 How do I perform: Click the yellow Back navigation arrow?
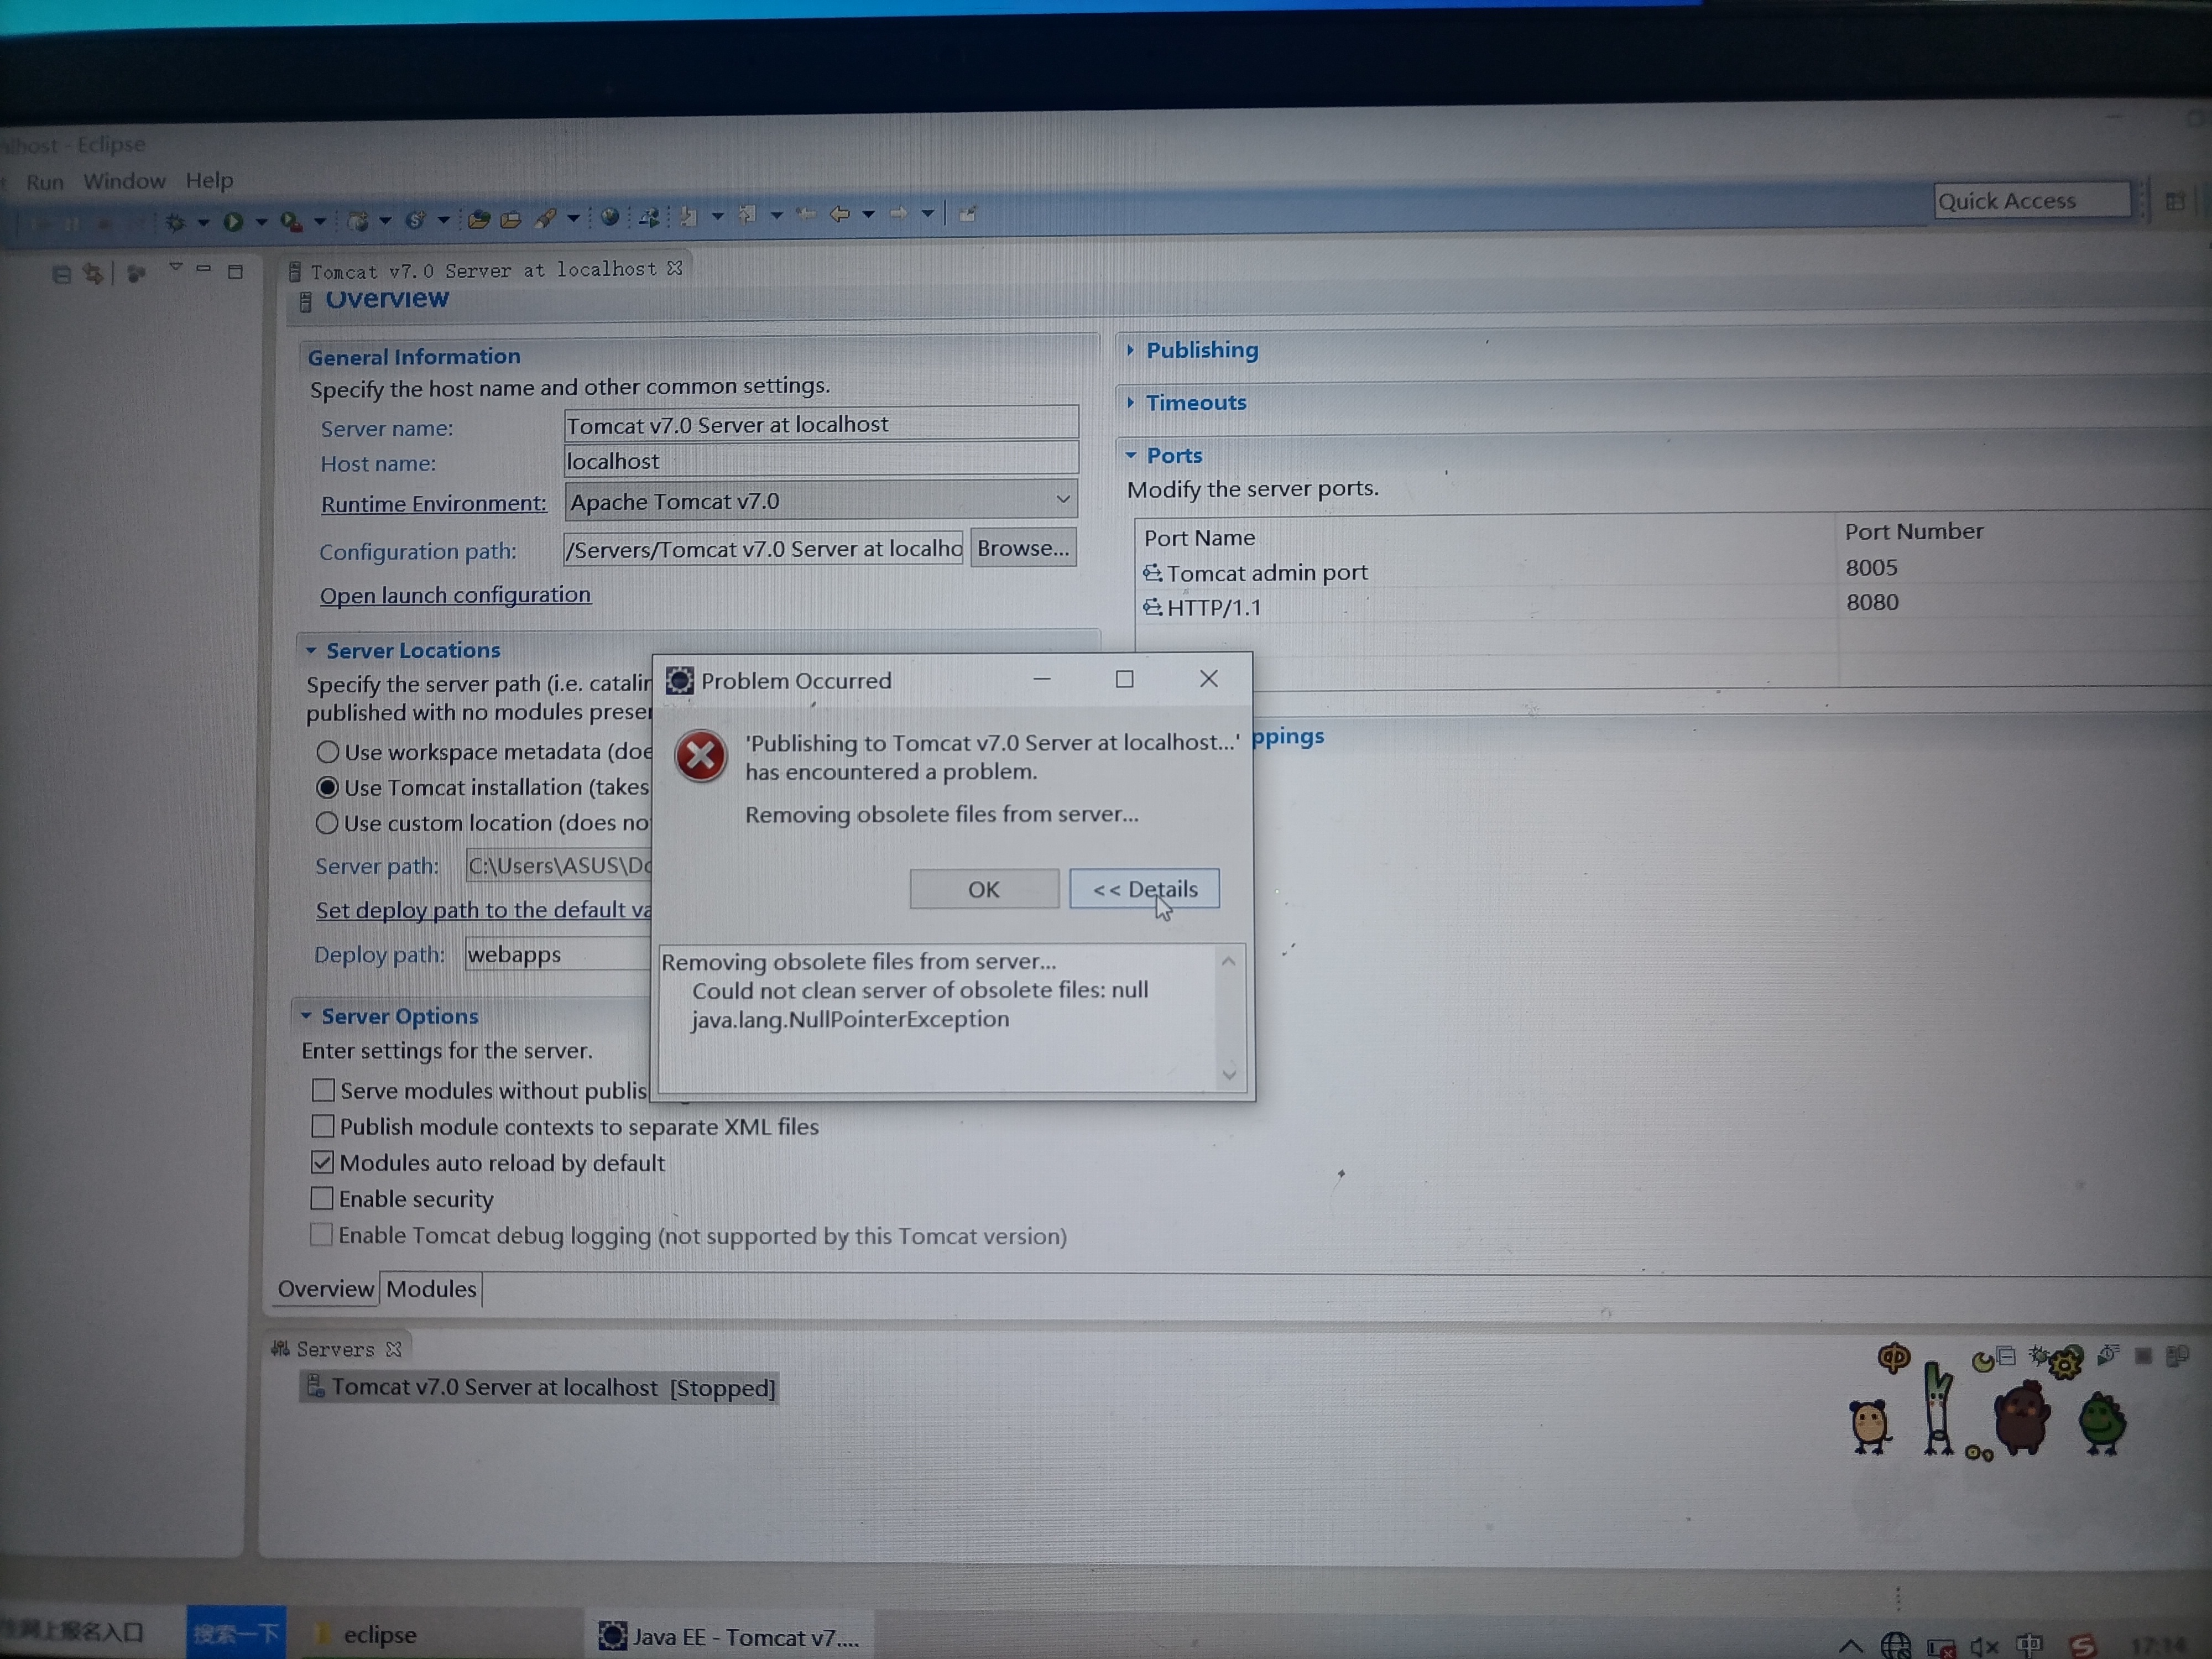click(x=841, y=213)
